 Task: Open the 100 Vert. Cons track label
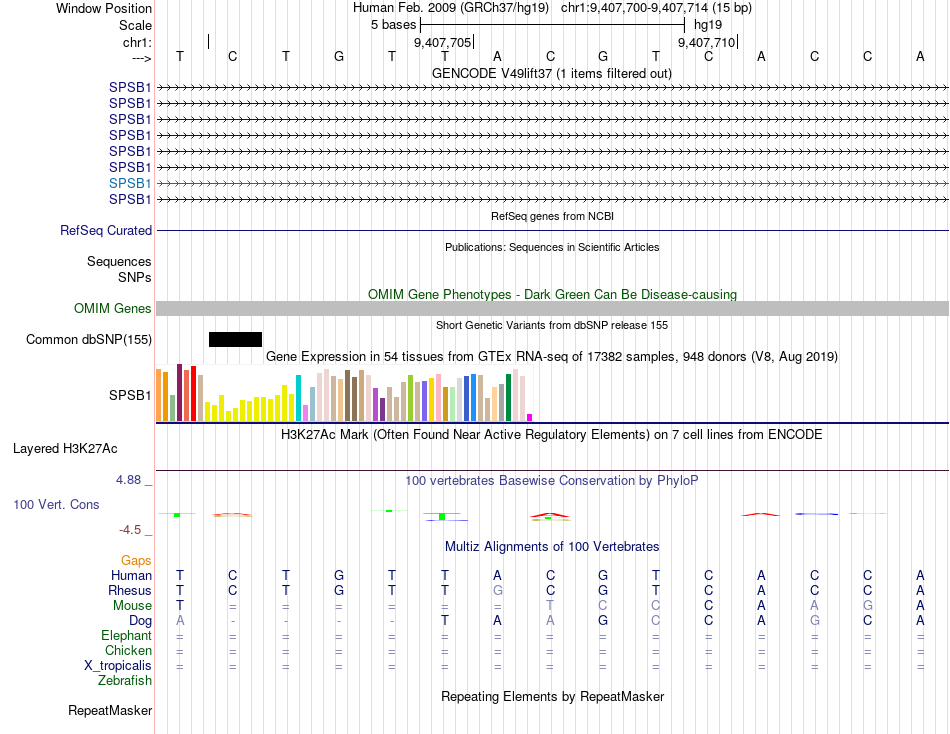(56, 504)
